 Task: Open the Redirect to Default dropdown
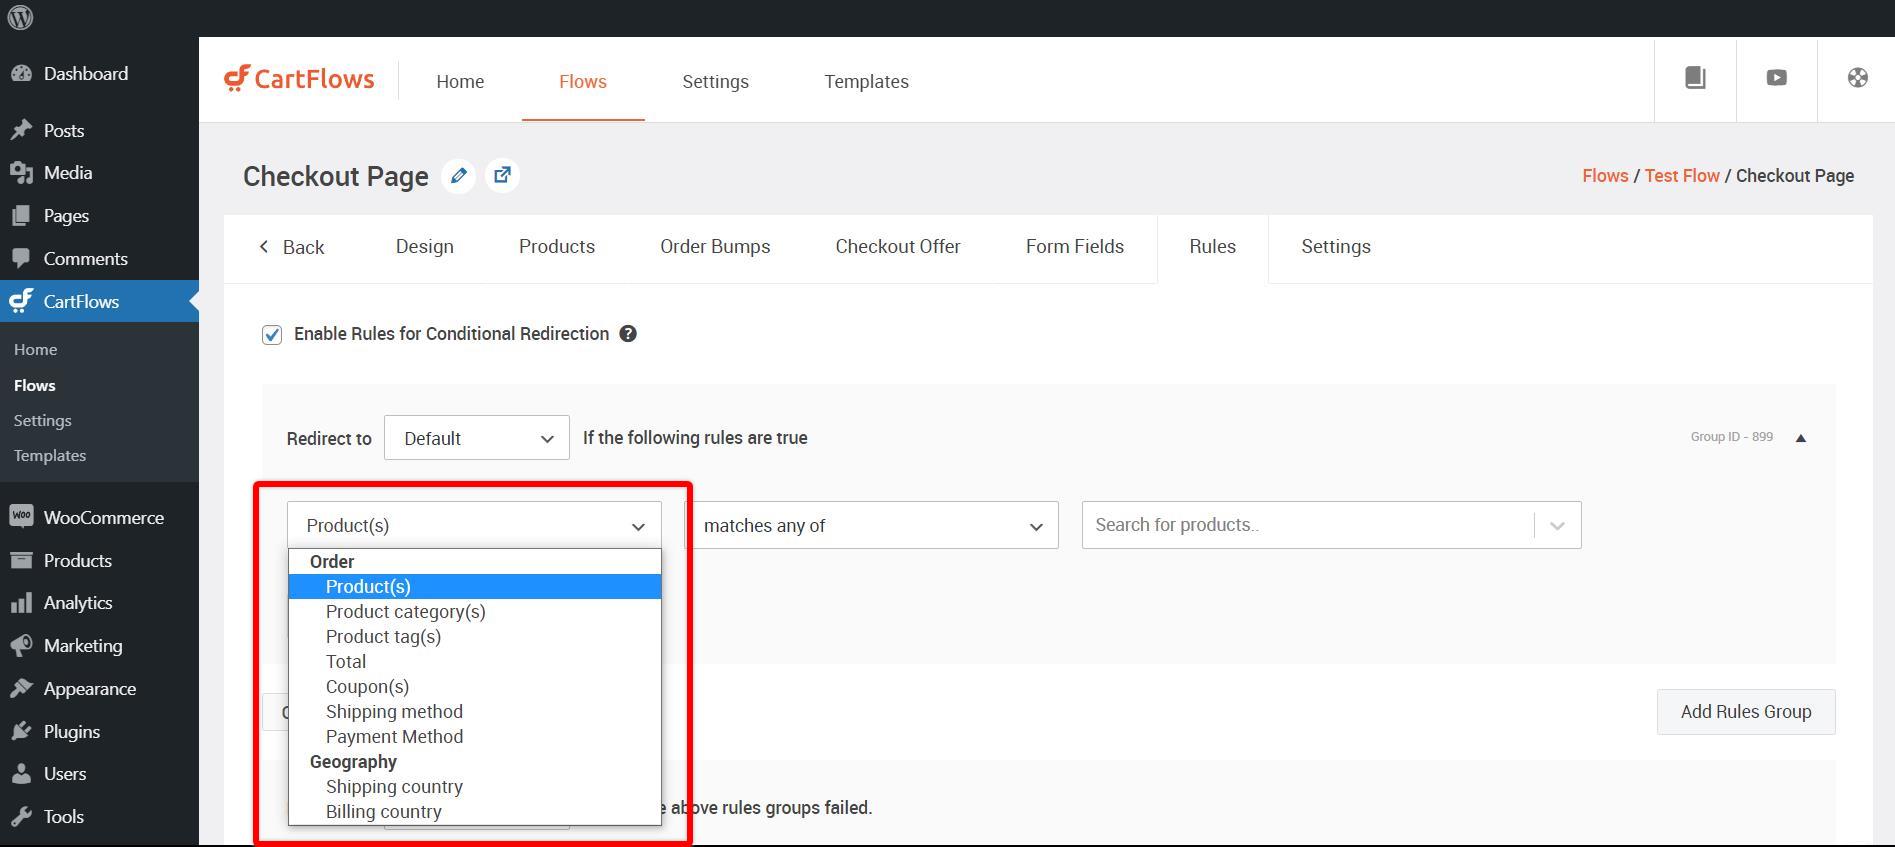tap(476, 438)
